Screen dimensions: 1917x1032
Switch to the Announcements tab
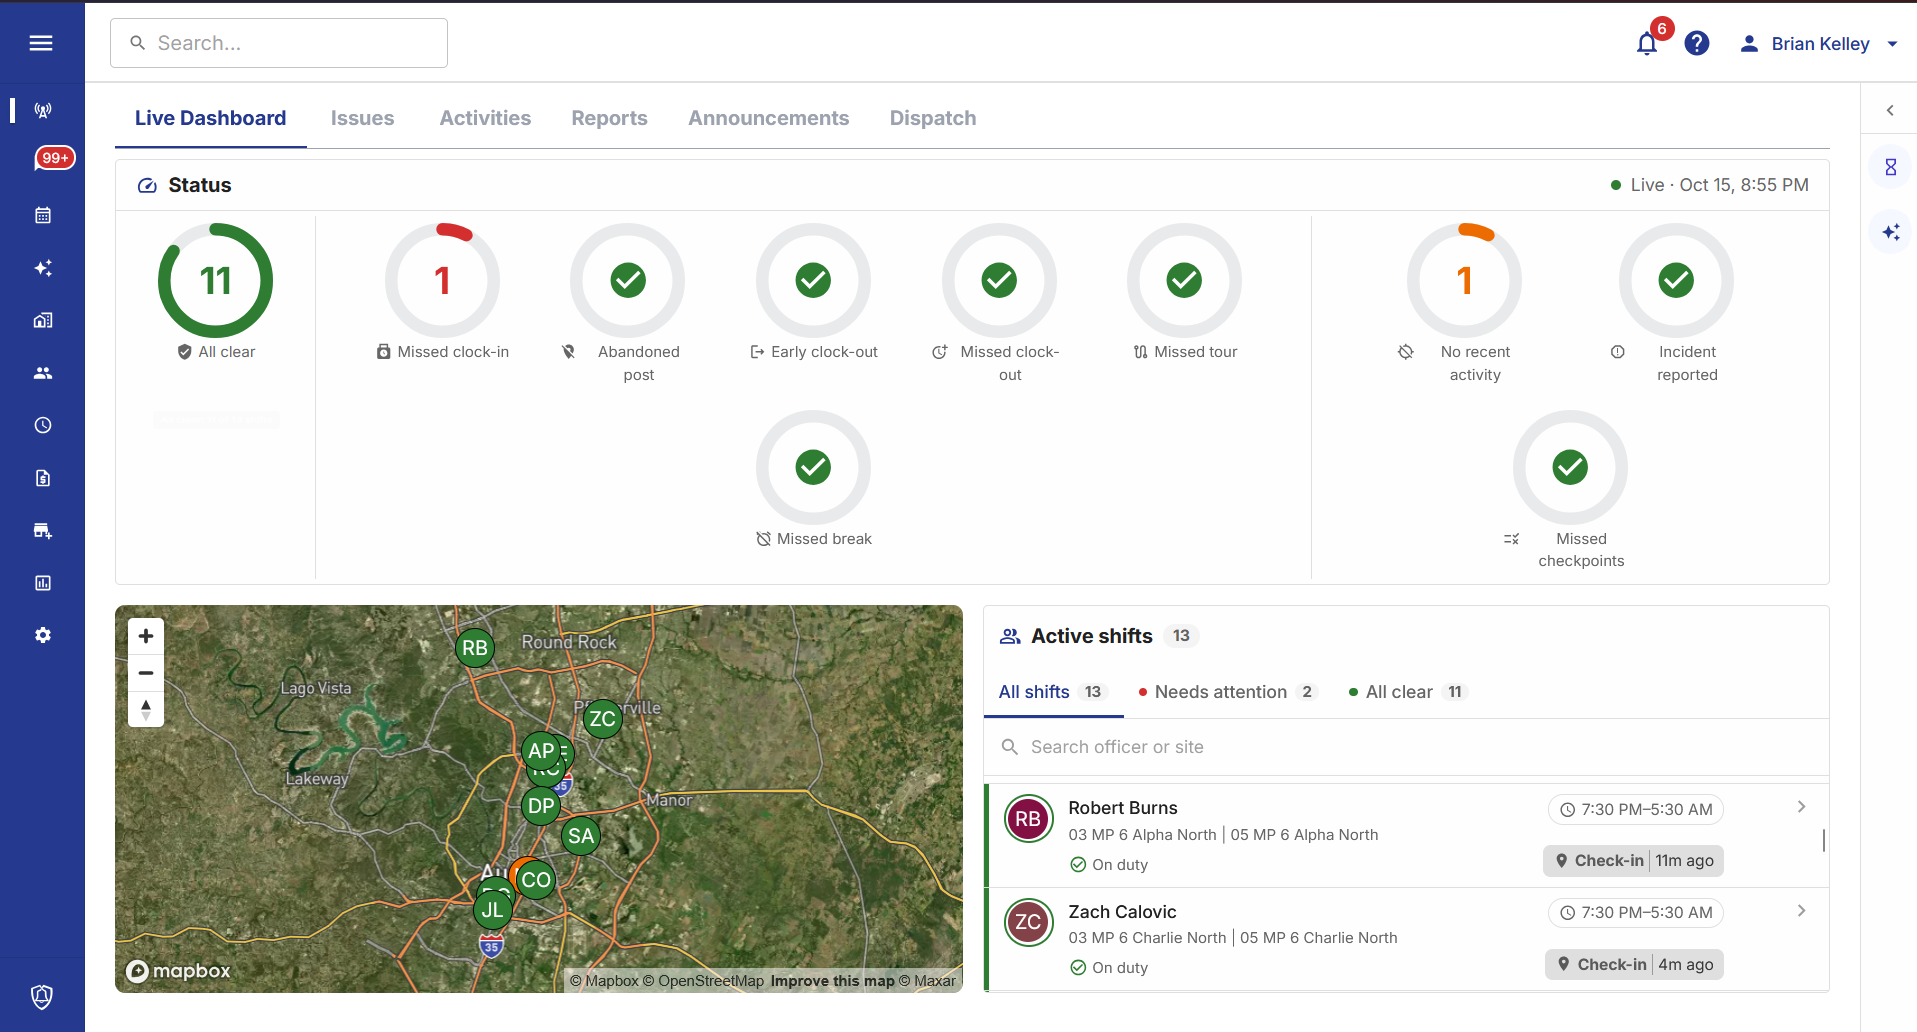coord(769,118)
